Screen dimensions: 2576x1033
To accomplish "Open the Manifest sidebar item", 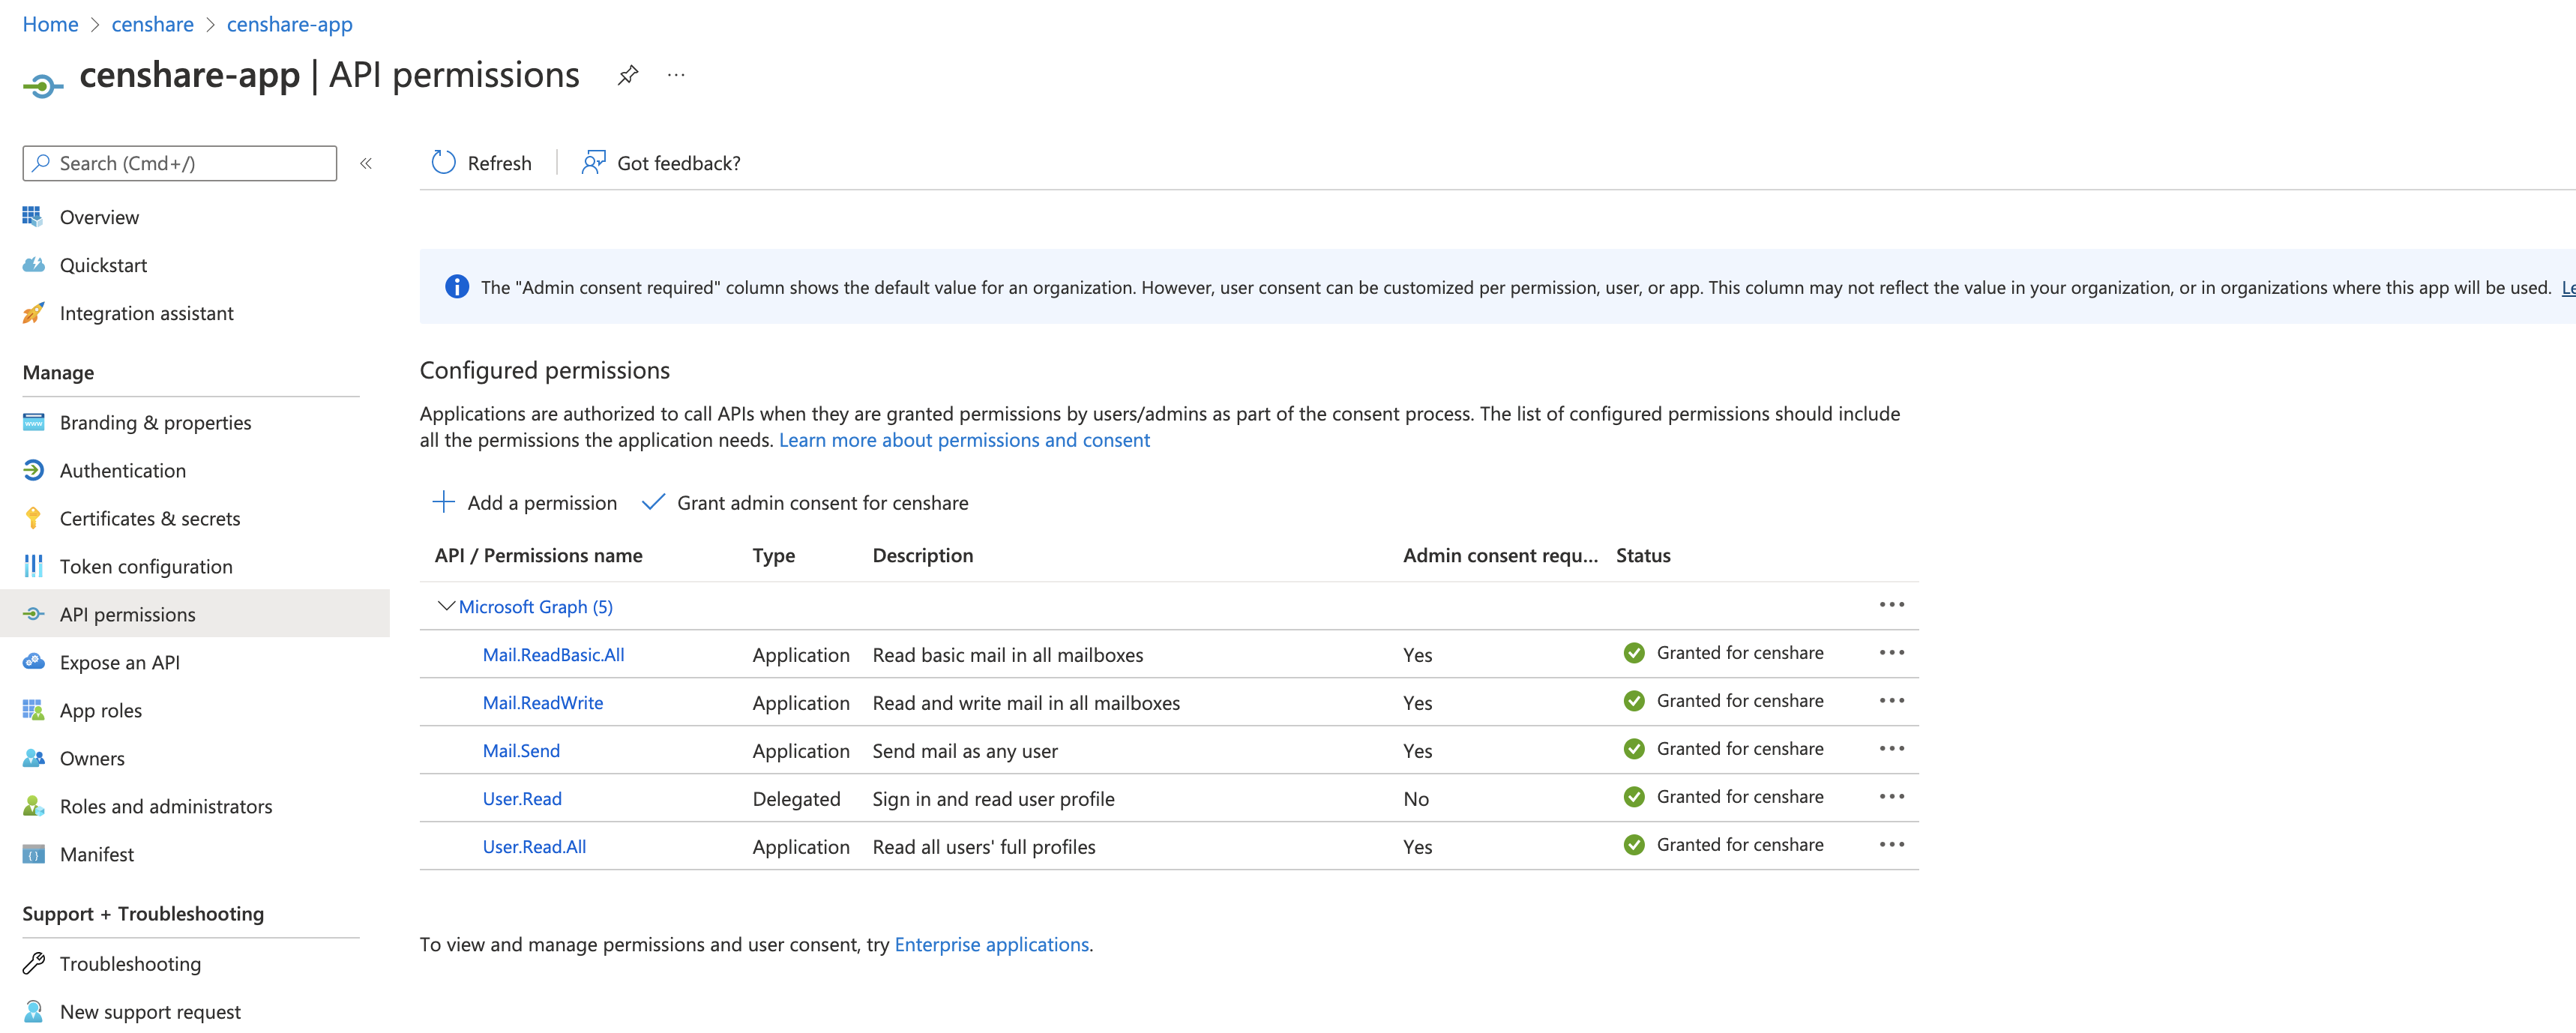I will 96,854.
